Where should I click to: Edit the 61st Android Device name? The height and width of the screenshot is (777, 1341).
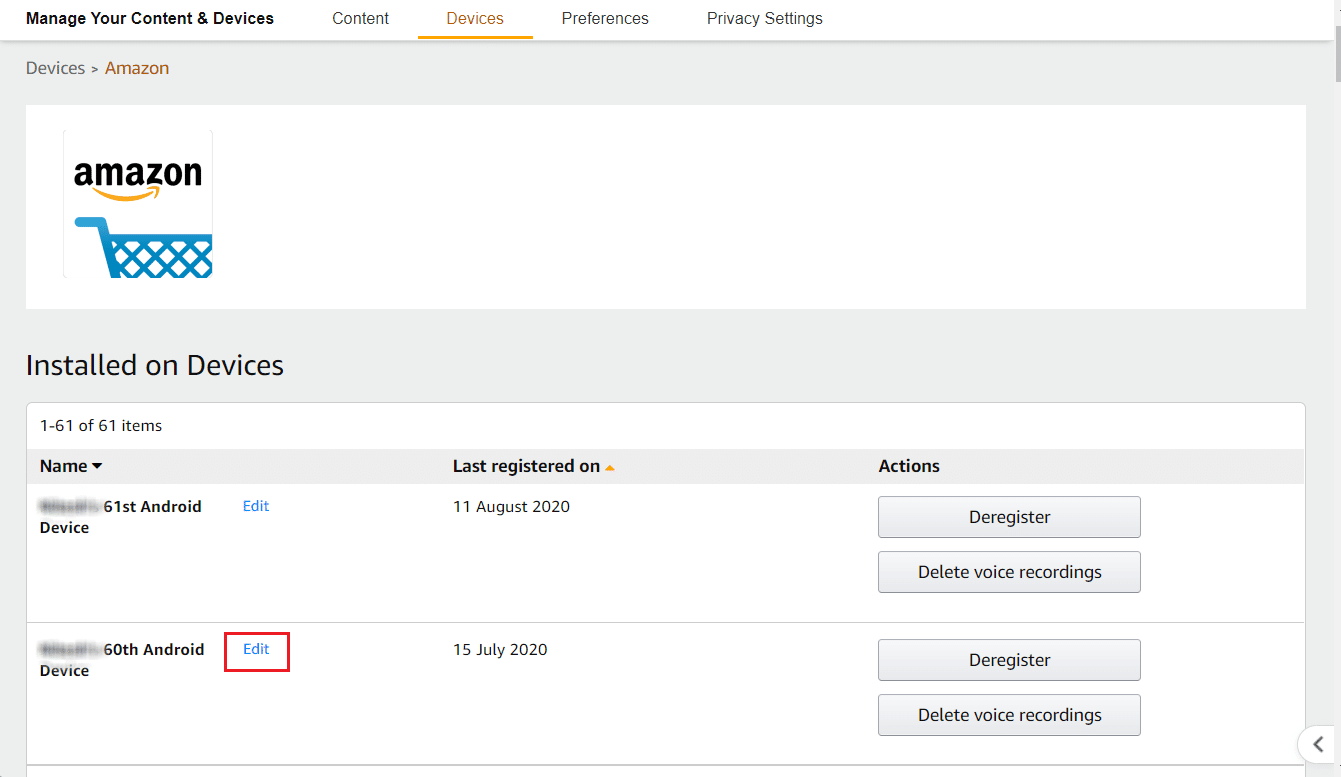tap(256, 506)
